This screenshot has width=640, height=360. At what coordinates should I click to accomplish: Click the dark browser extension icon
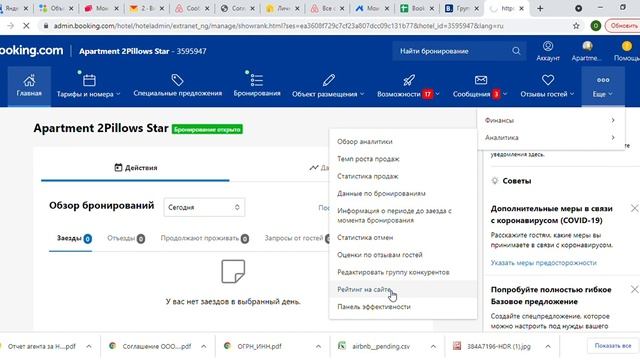pyautogui.click(x=578, y=8)
